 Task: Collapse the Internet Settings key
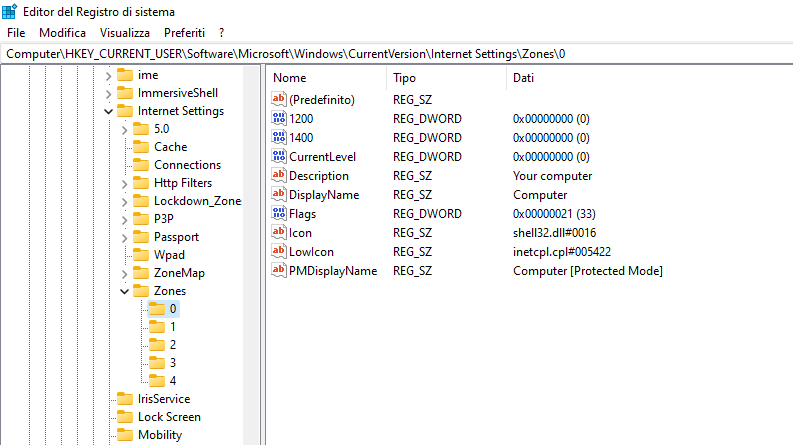tap(108, 111)
